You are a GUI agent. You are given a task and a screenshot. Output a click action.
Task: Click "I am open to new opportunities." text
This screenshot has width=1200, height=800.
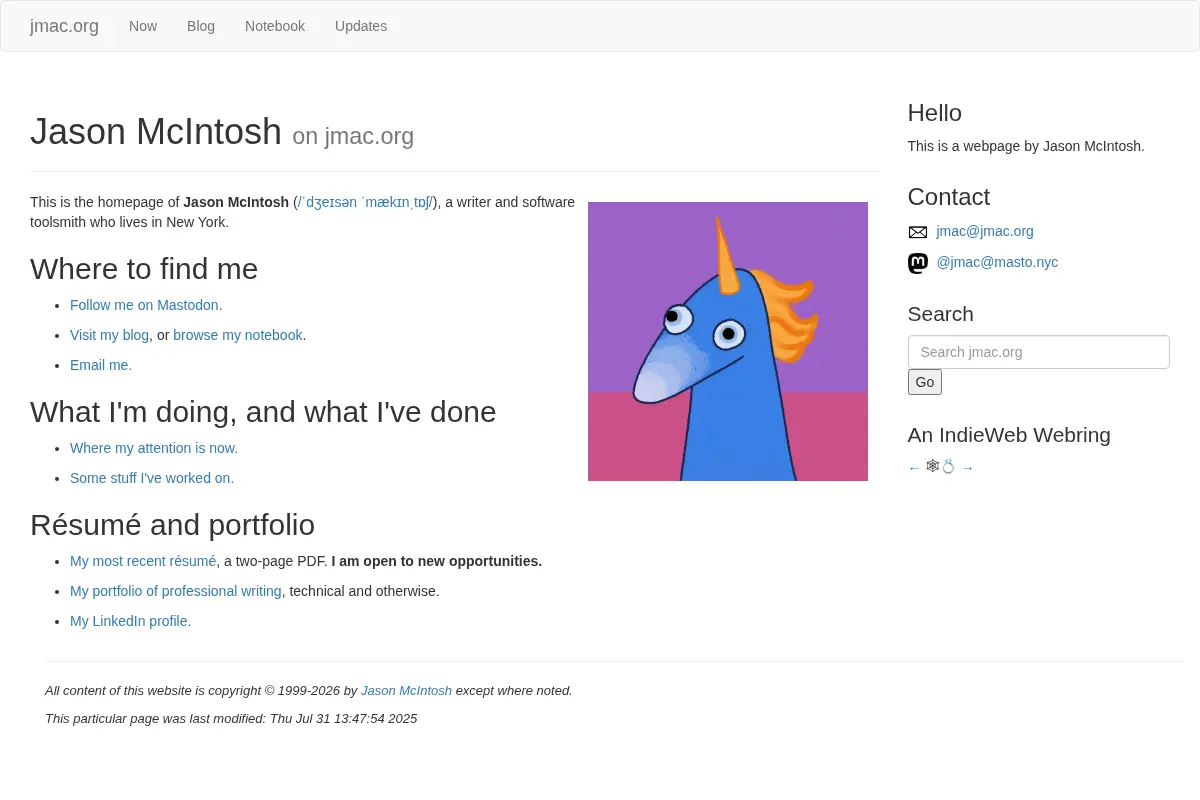tap(436, 561)
